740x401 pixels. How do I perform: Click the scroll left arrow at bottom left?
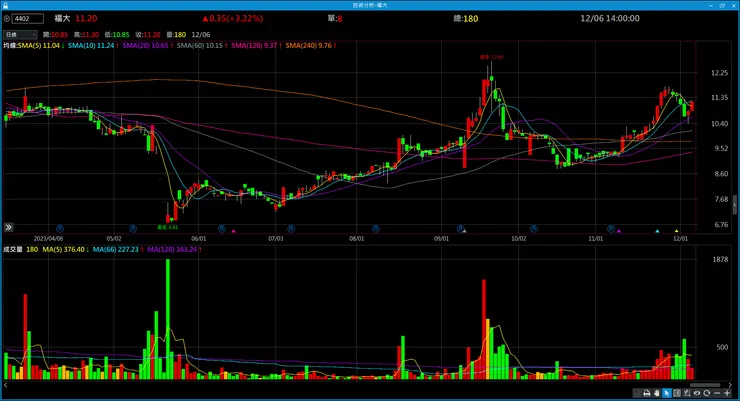(6, 385)
